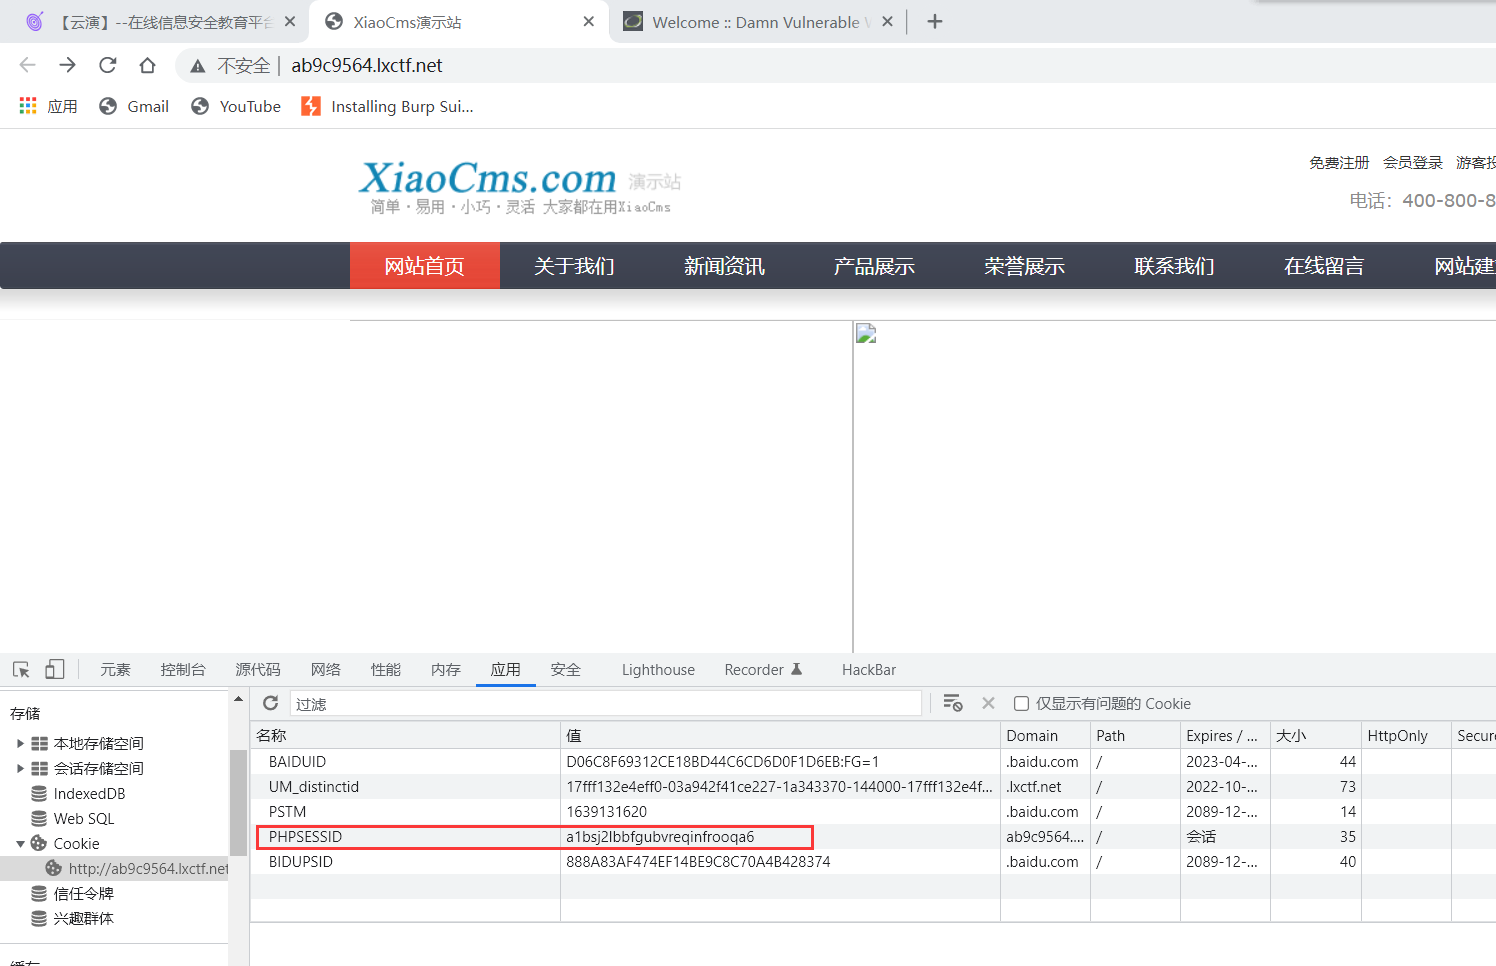
Task: Toggle 仅显示有问题的 Cookie checkbox
Action: point(1021,704)
